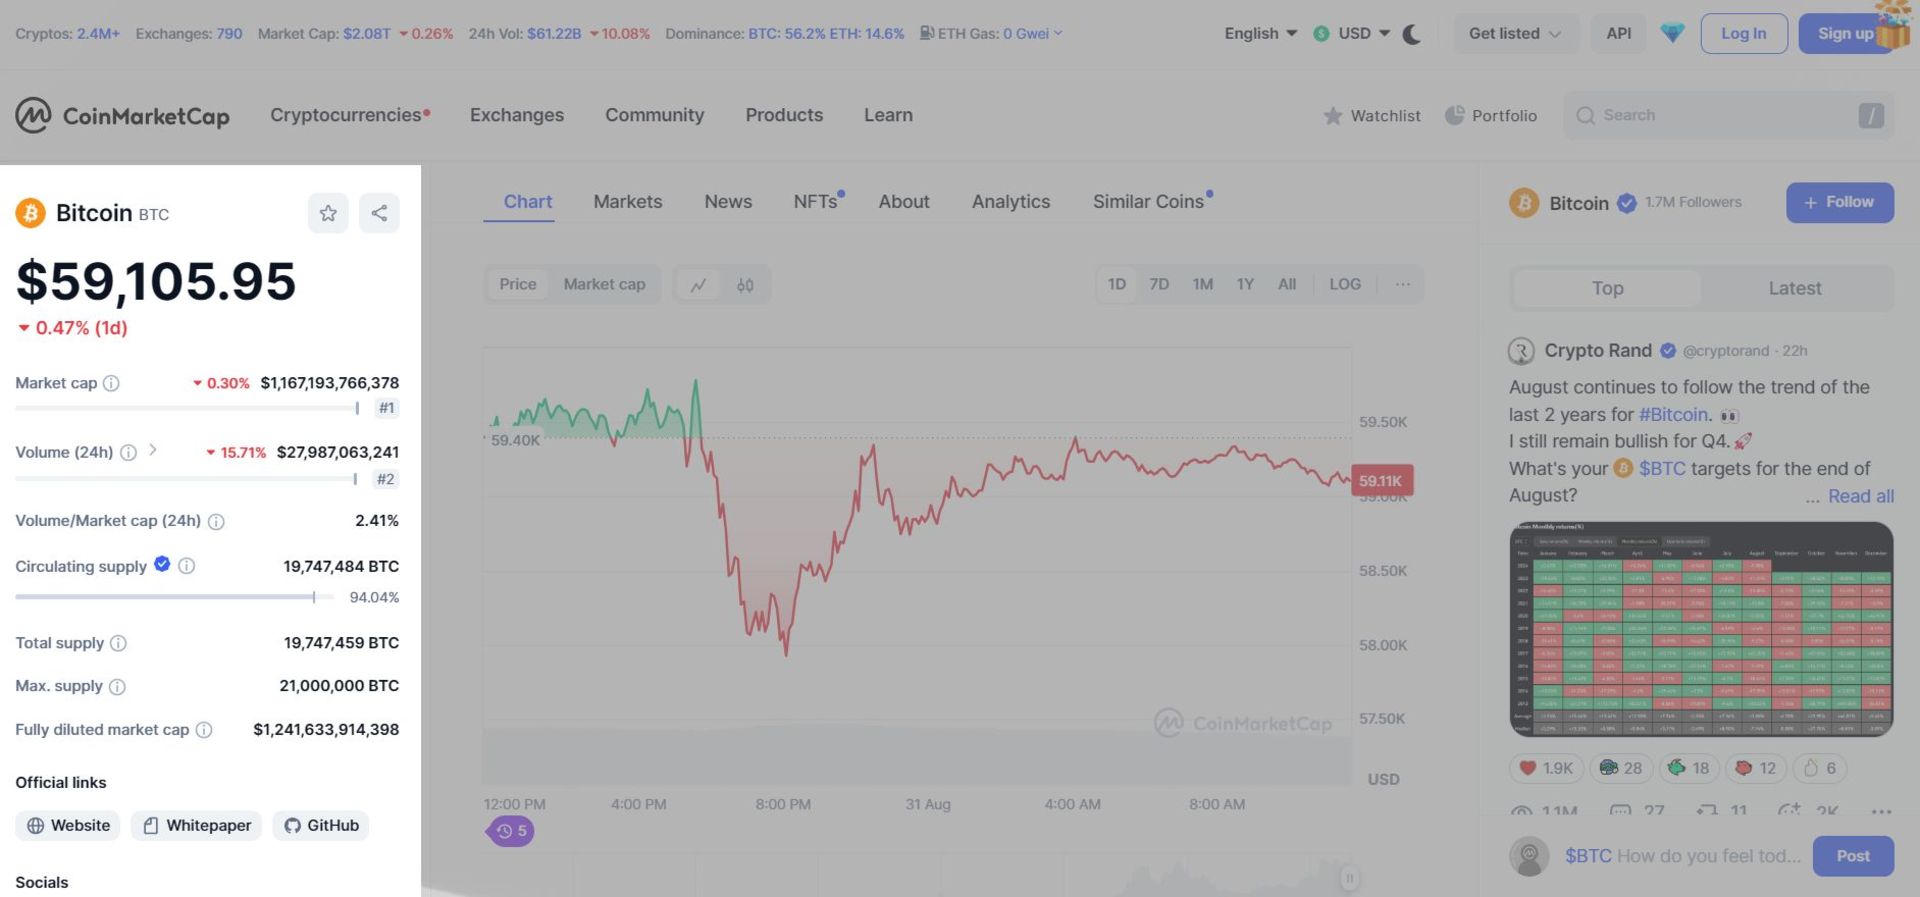Add Bitcoin to watchlist with star icon
The width and height of the screenshot is (1920, 897).
pyautogui.click(x=328, y=213)
